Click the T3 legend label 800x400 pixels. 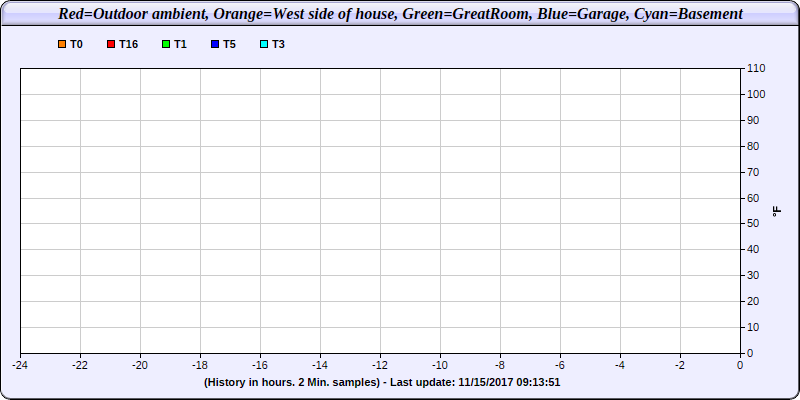(x=278, y=44)
